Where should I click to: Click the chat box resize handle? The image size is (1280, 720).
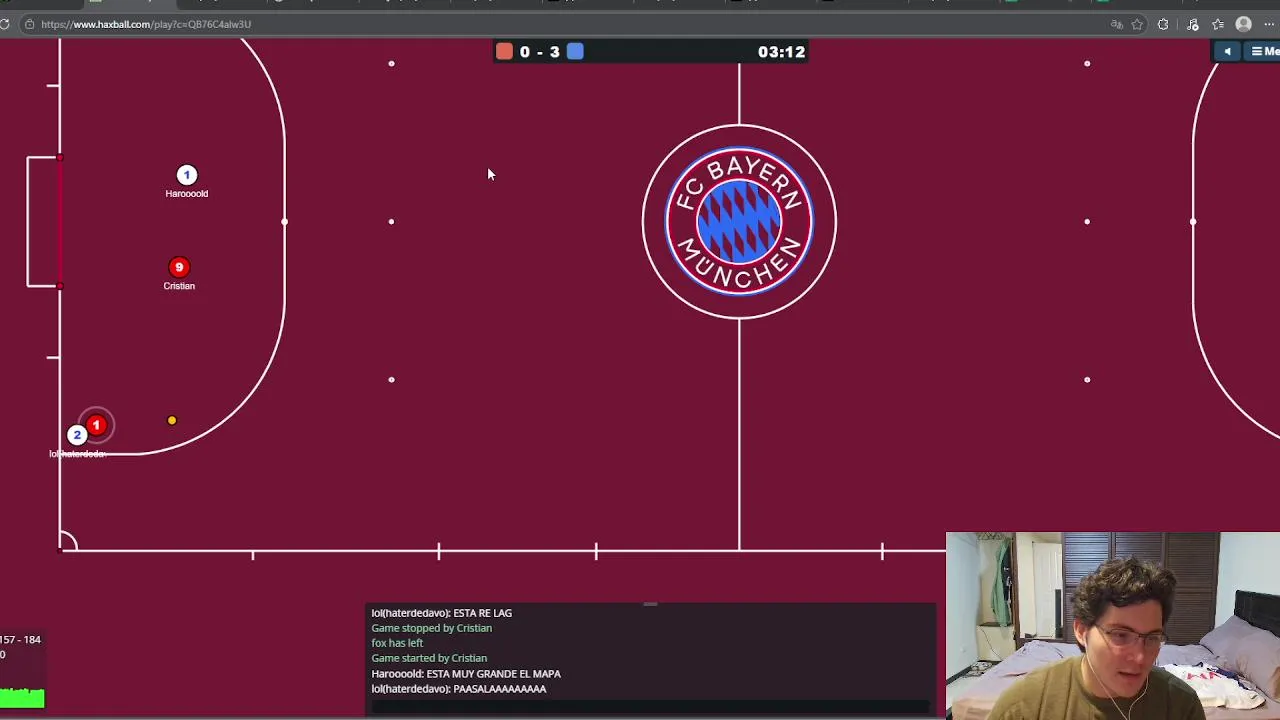tap(650, 604)
